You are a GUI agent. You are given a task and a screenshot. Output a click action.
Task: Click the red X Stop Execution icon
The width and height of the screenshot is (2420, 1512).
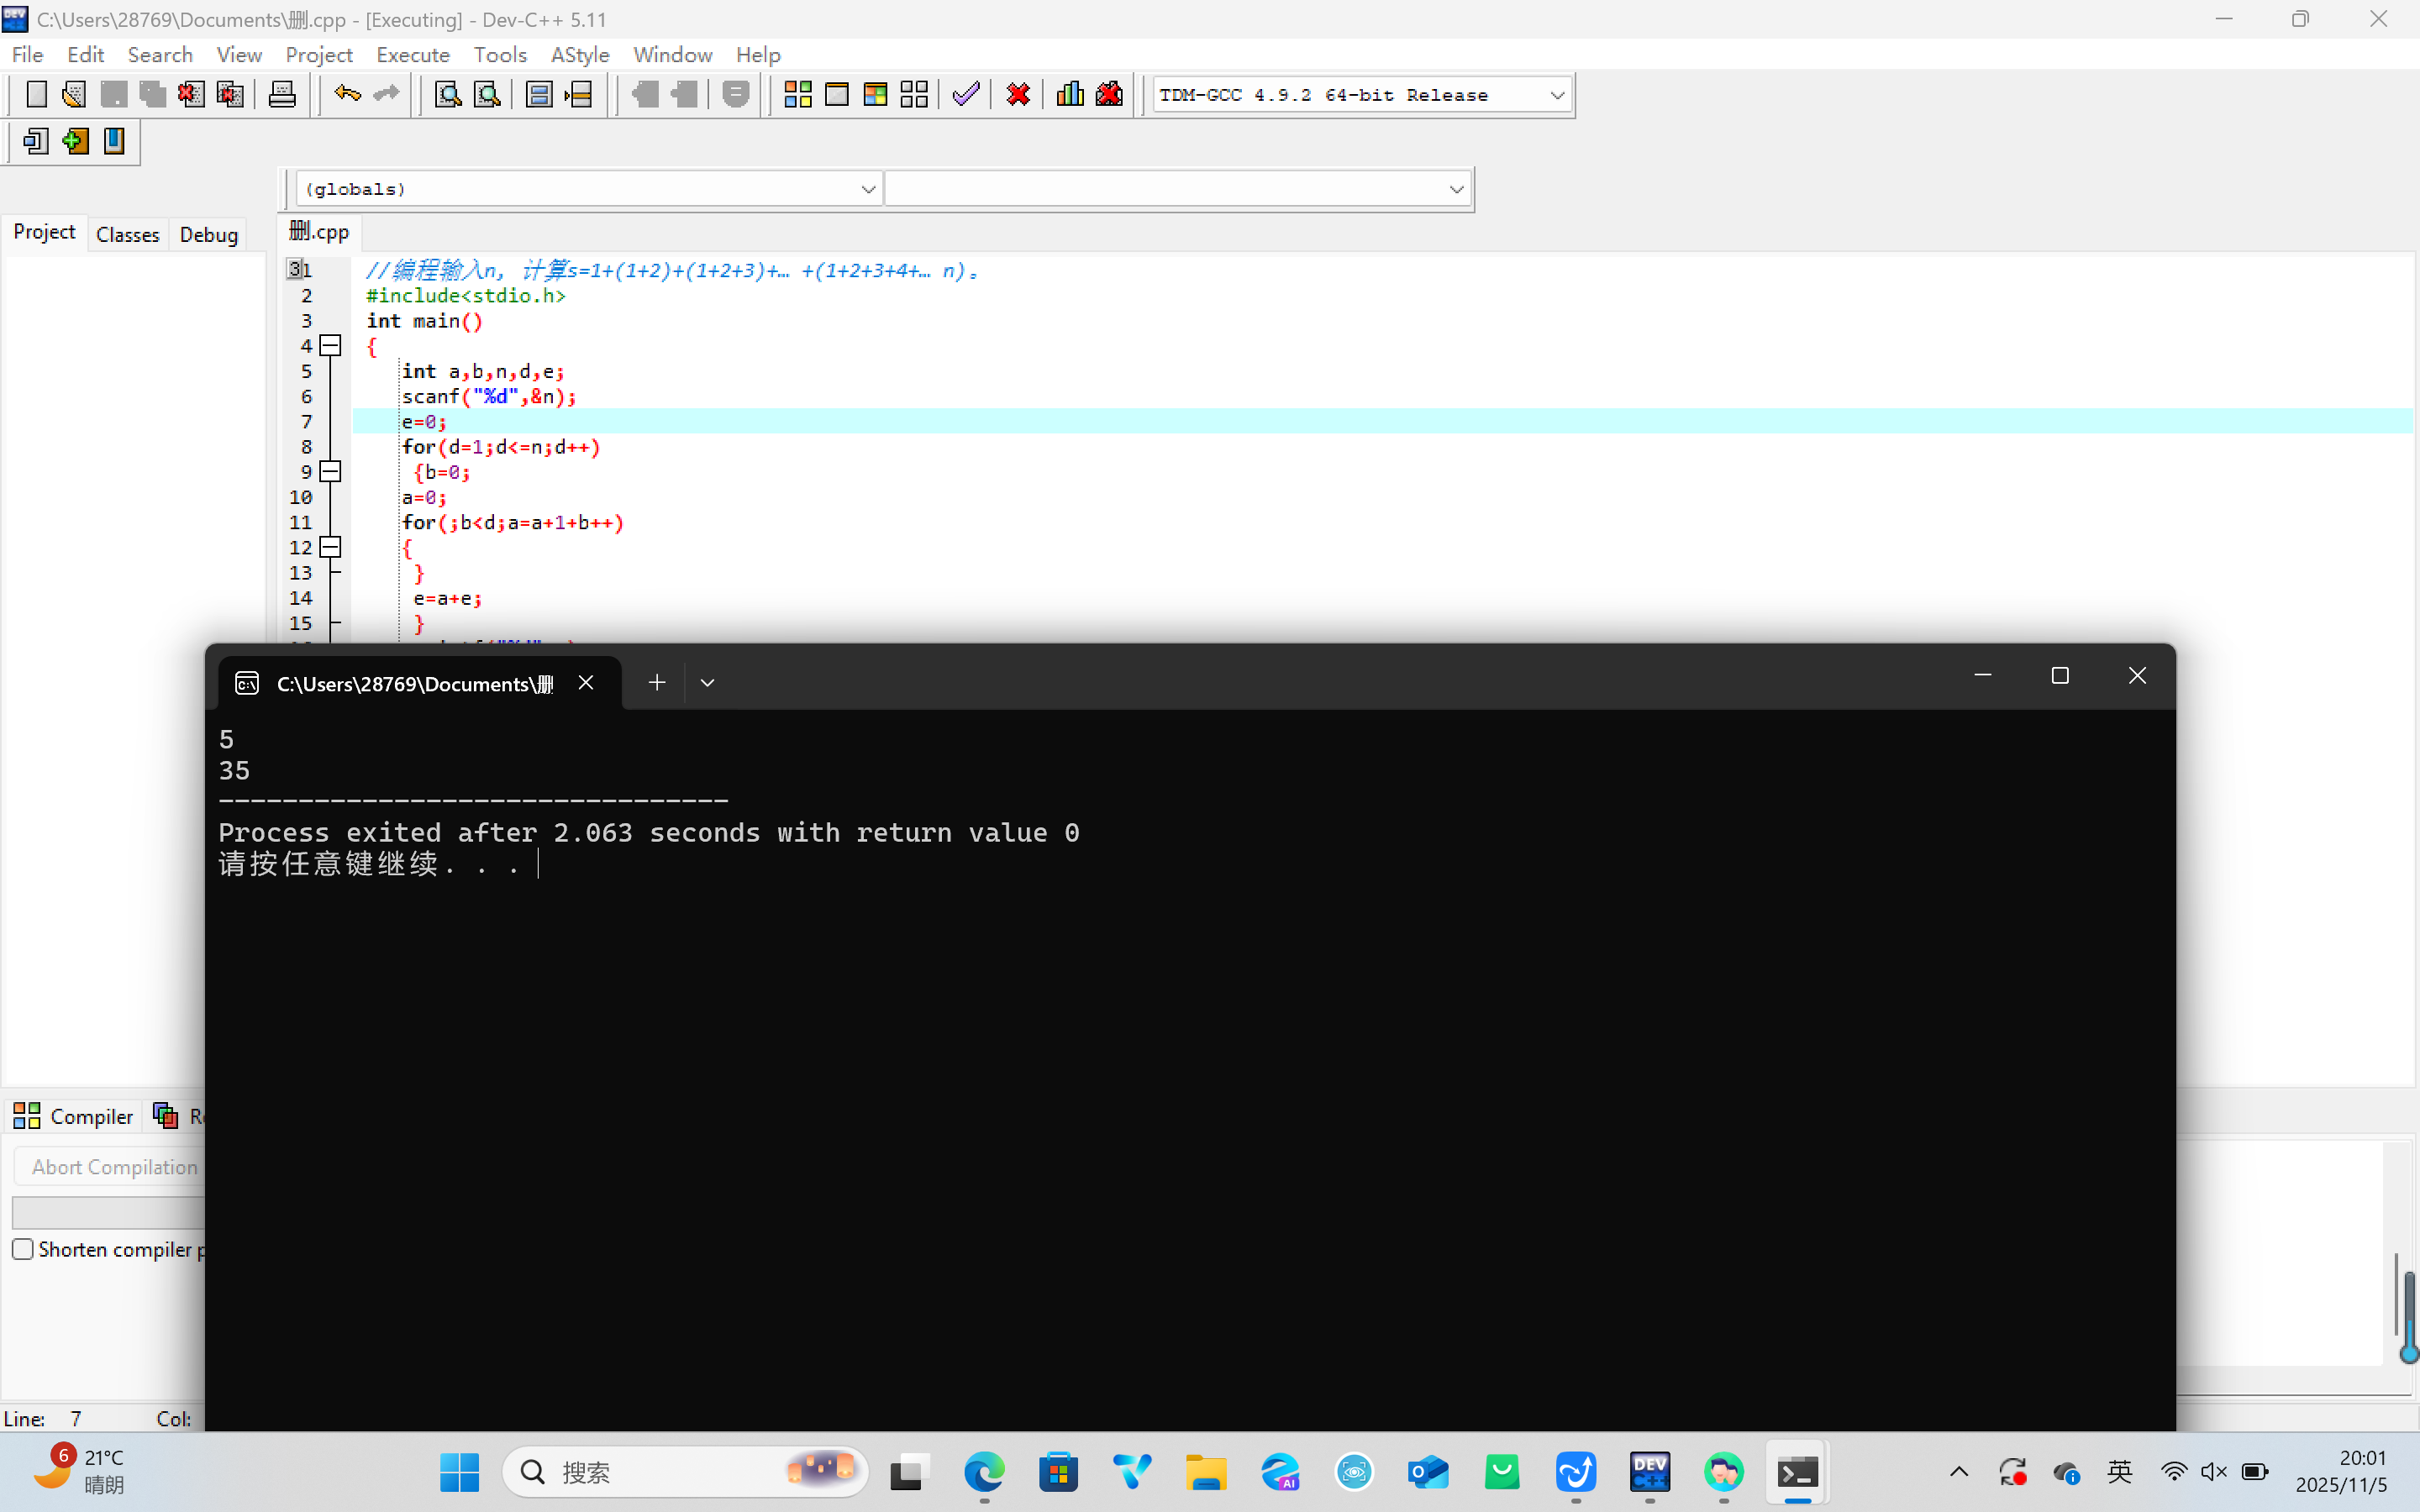click(1018, 95)
